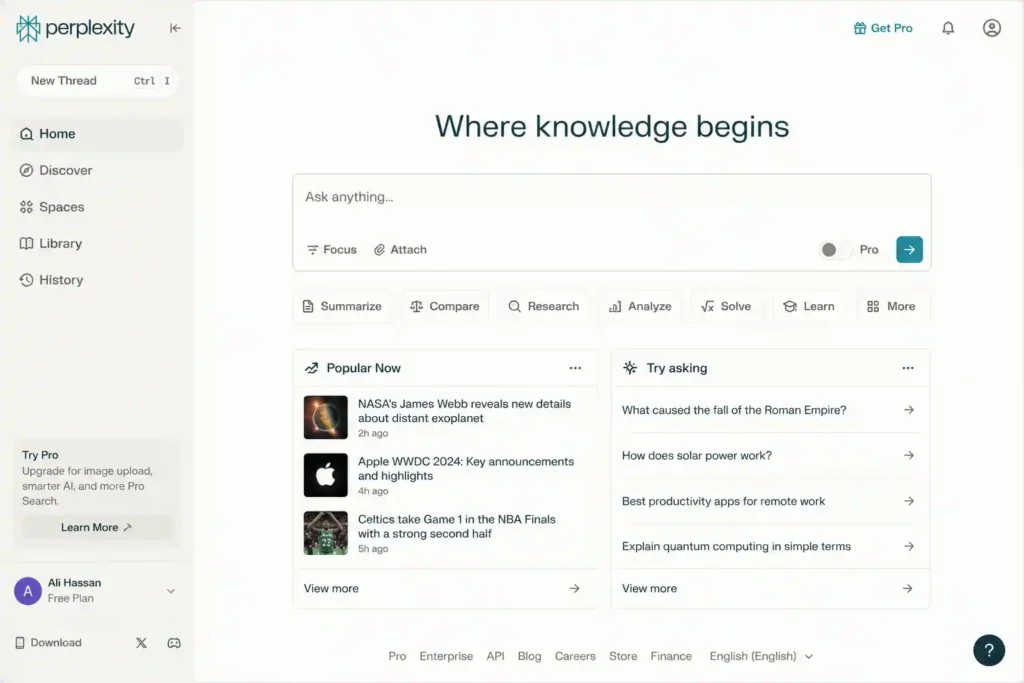Click the Popular Now trending icon
Screen dimensions: 1024x683
tap(312, 368)
